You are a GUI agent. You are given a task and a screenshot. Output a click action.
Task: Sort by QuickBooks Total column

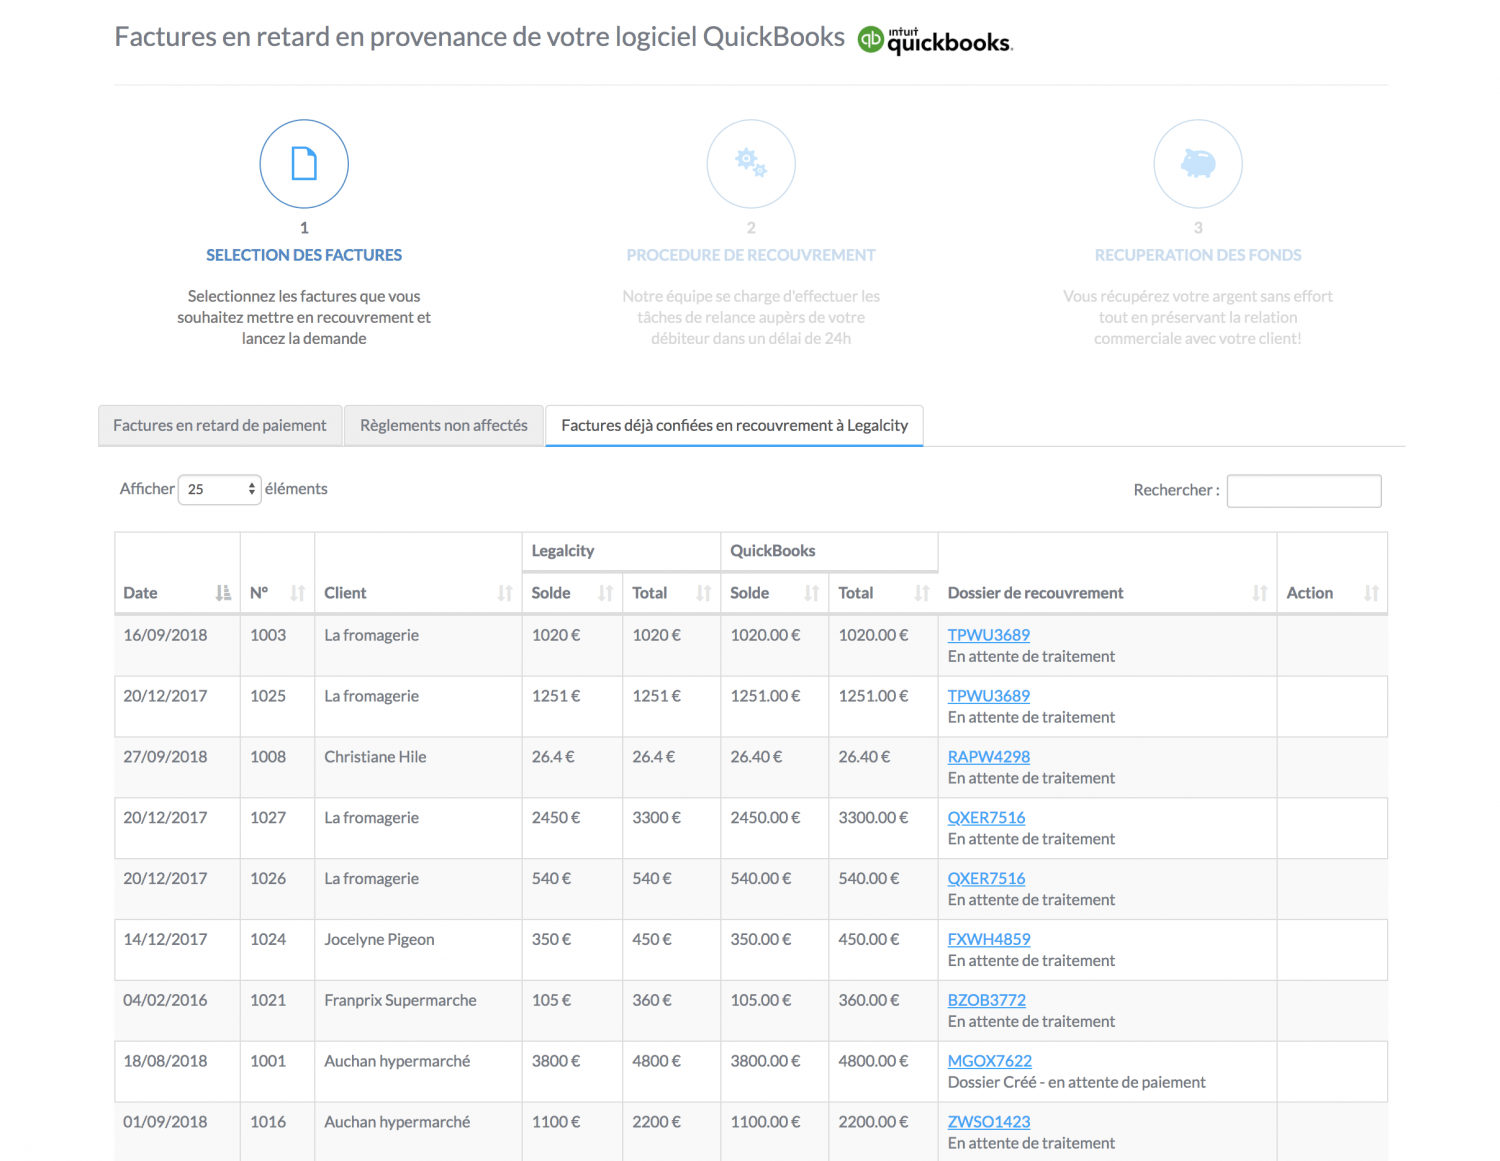pos(883,593)
